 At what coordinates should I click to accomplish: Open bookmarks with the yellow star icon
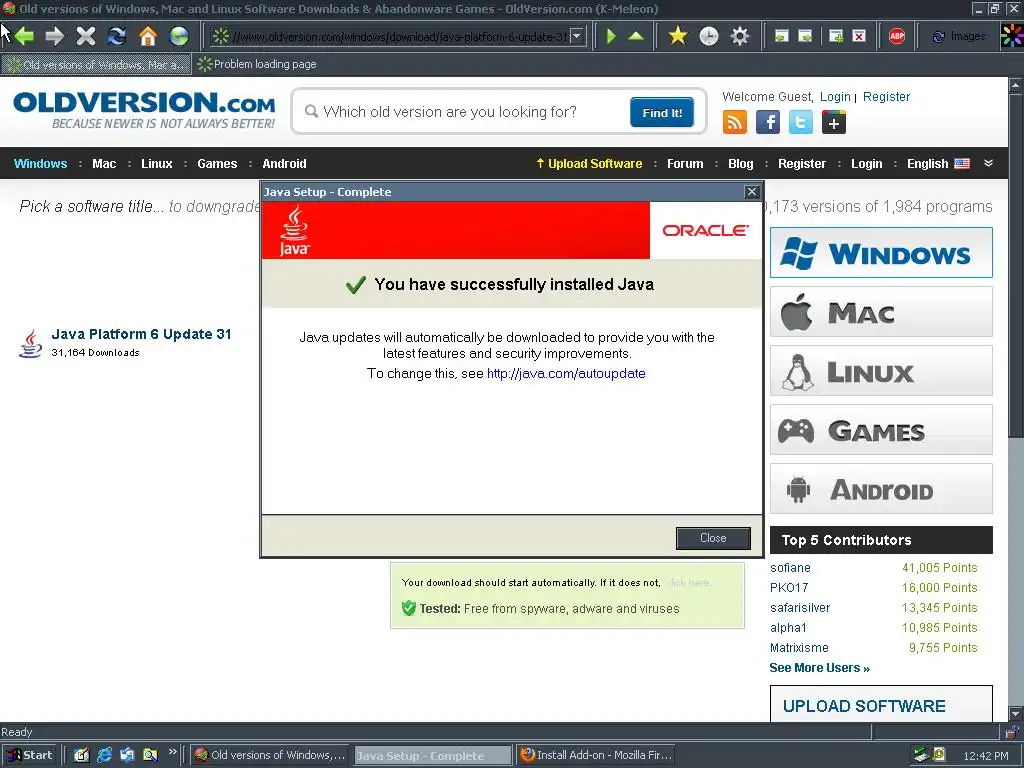[678, 36]
